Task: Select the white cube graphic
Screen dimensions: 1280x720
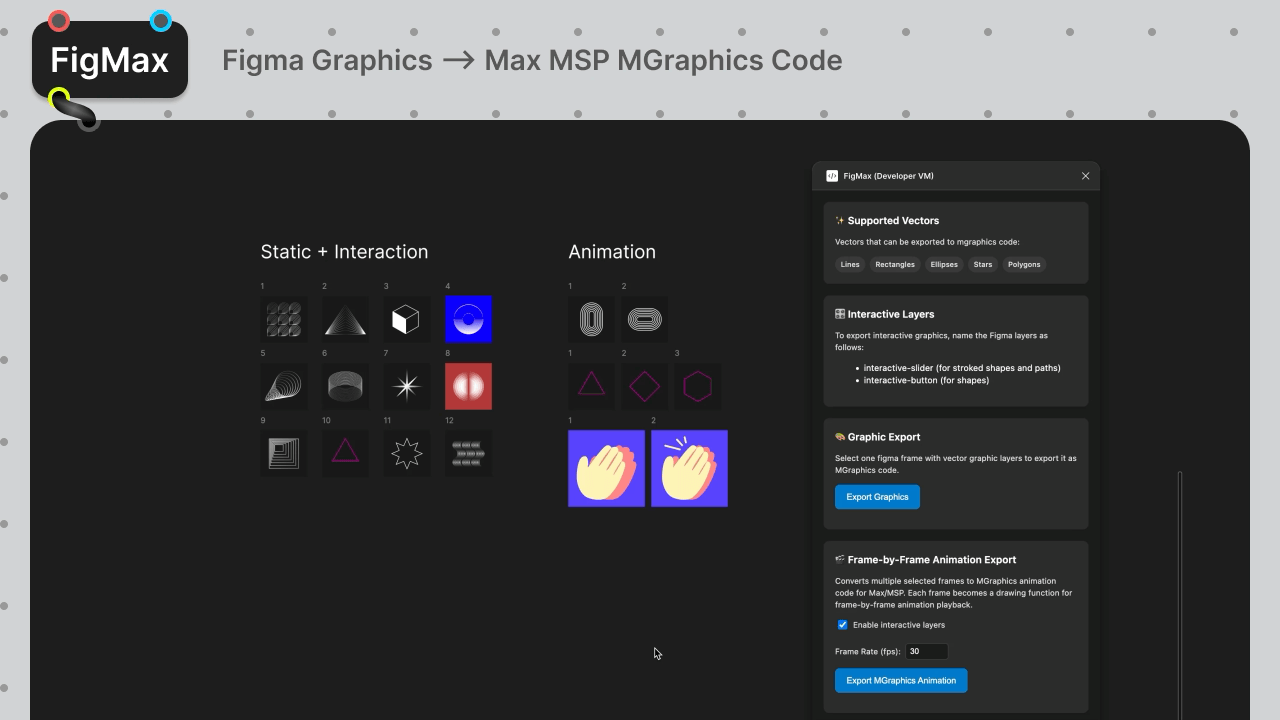Action: point(407,320)
